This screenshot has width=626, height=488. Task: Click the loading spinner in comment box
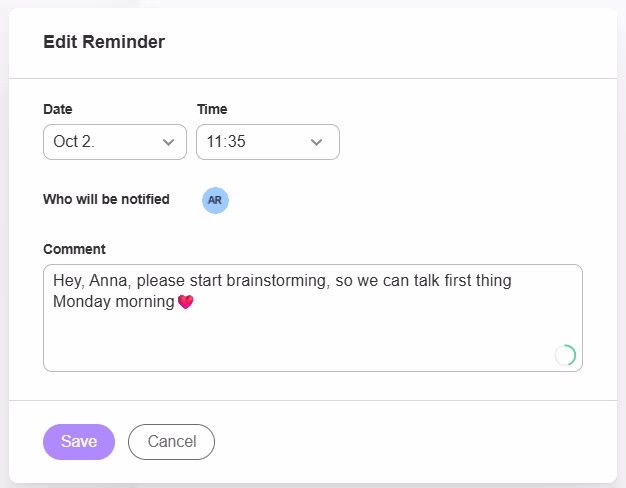565,355
